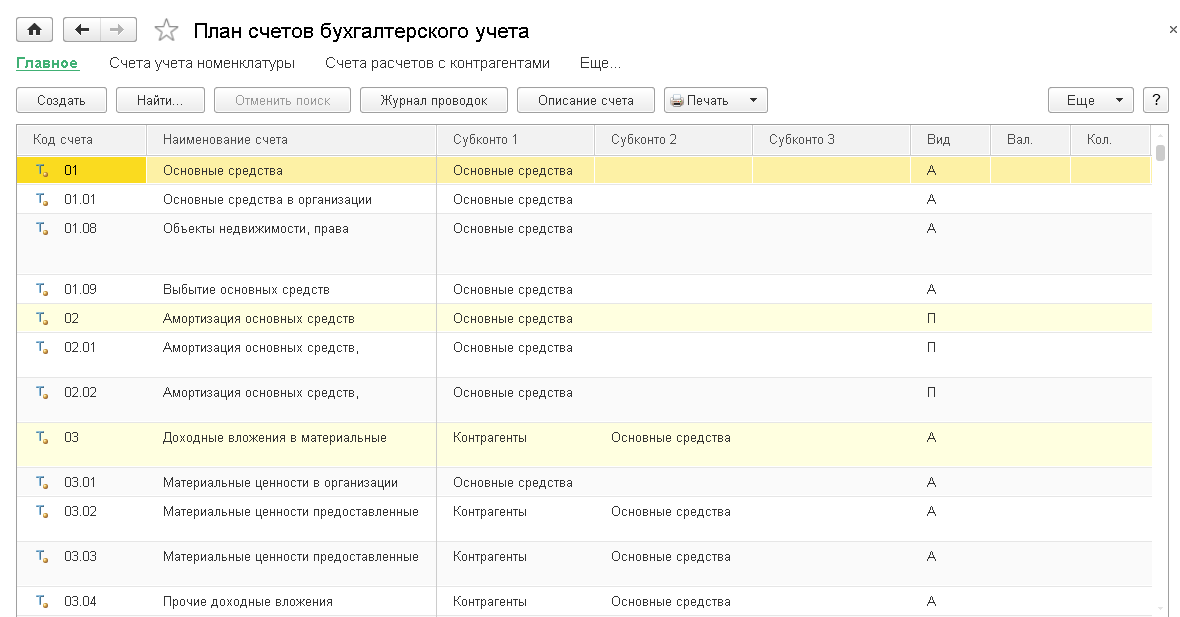Add page to favorites with star icon
This screenshot has height=617, width=1180.
[x=167, y=31]
